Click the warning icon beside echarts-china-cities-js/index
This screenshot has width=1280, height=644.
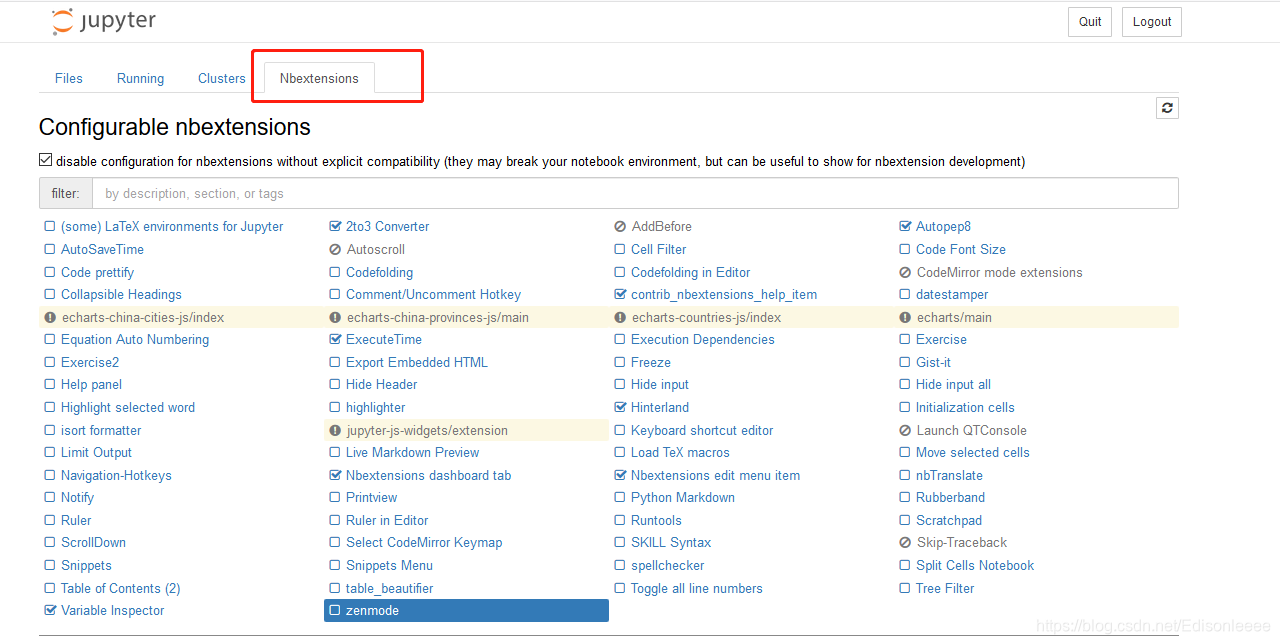click(x=50, y=318)
